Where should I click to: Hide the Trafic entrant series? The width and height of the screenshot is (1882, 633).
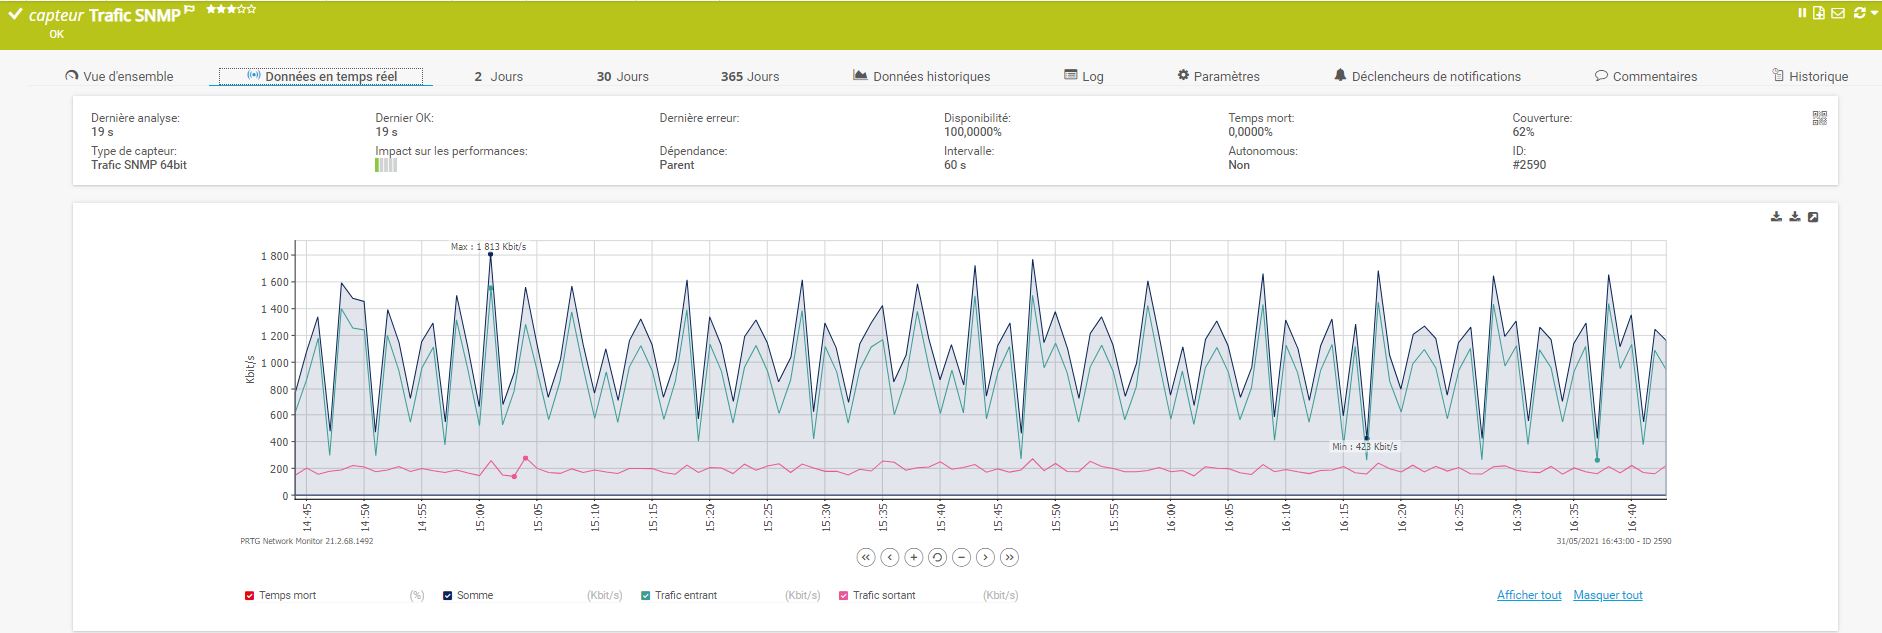(x=646, y=596)
